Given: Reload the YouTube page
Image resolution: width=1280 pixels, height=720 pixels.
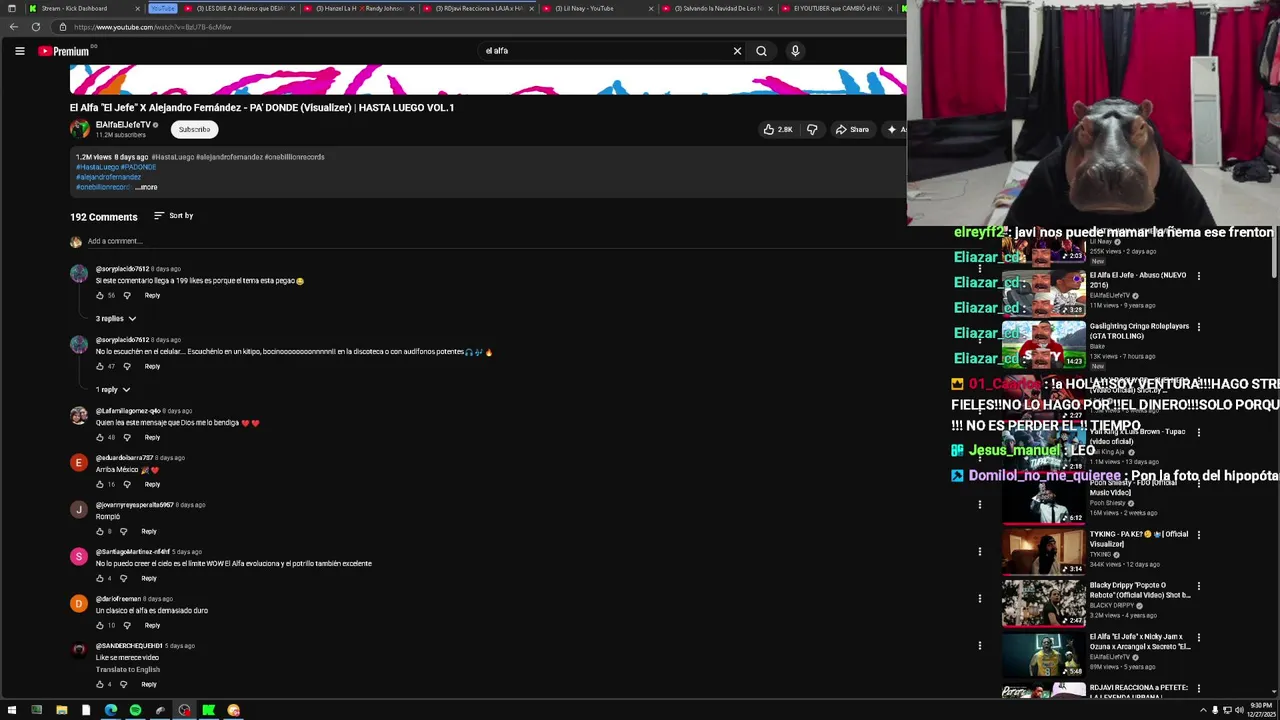Looking at the screenshot, I should point(36,27).
